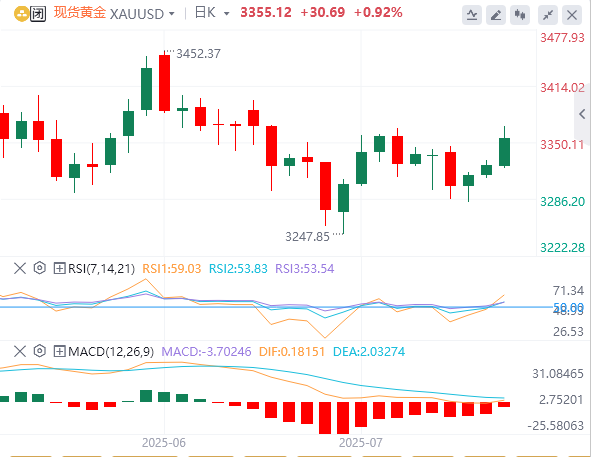This screenshot has height=457, width=591.
Task: Click the 闭 market-closed badge
Action: (38, 14)
